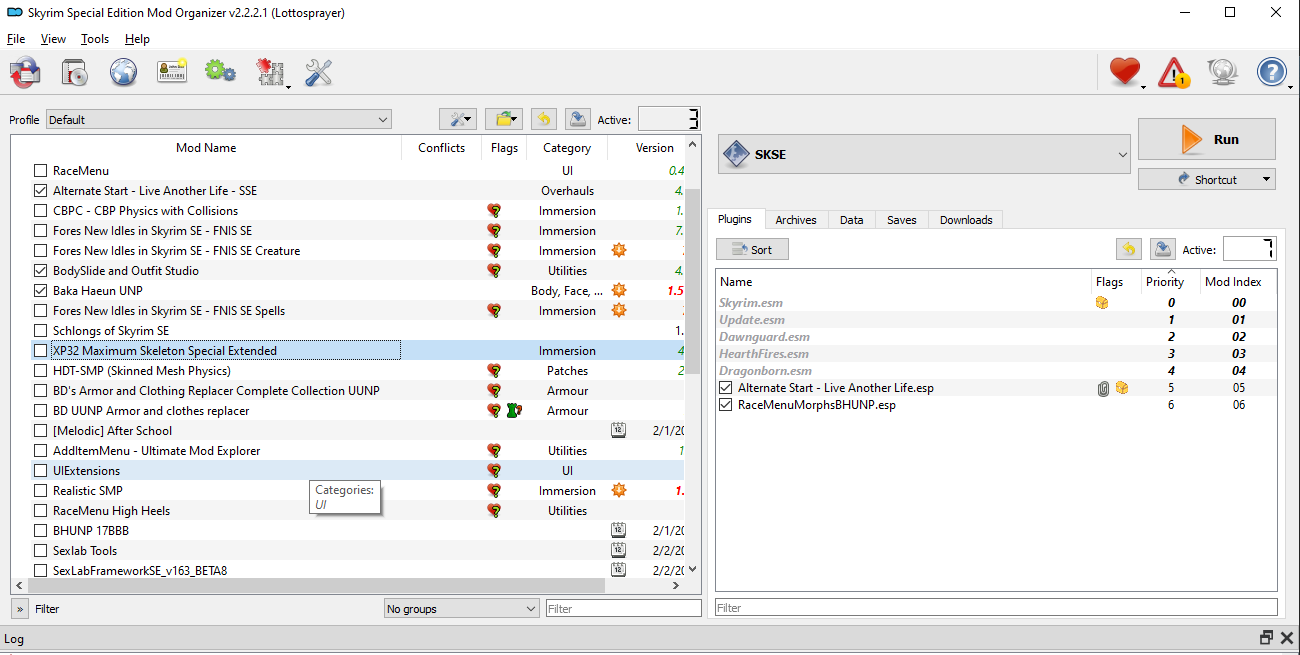
Task: Click the Endorse heart icon
Action: pyautogui.click(x=1125, y=72)
